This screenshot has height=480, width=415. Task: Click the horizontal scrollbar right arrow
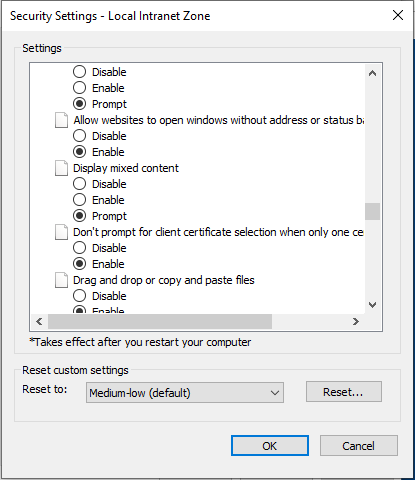(x=356, y=321)
